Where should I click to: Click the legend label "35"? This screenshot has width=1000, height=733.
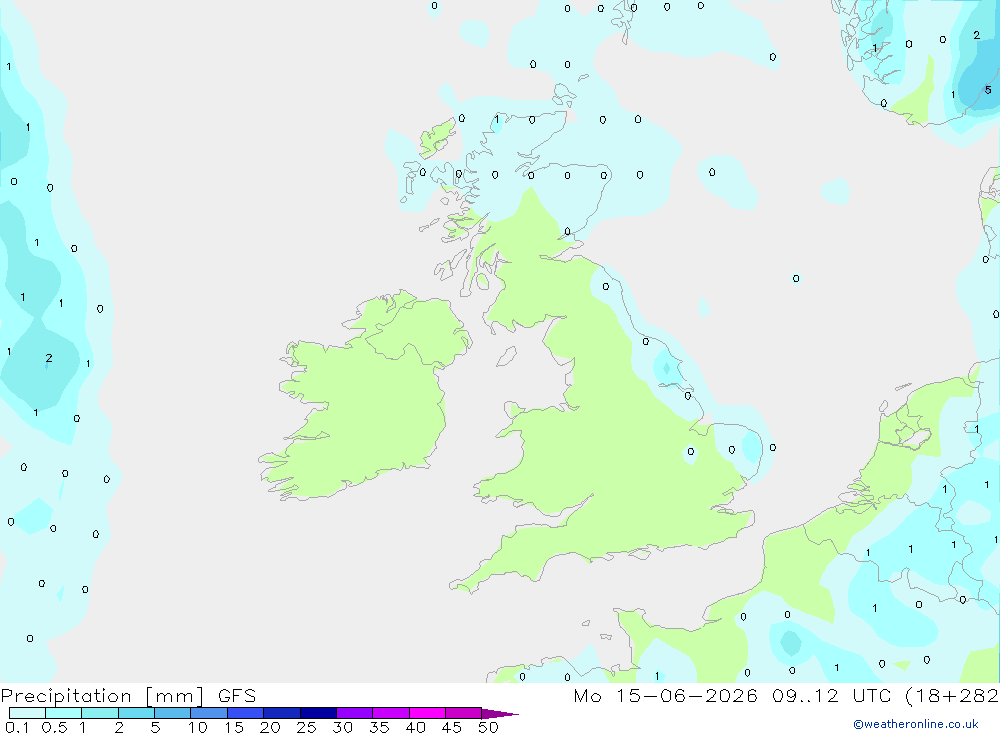pyautogui.click(x=379, y=727)
